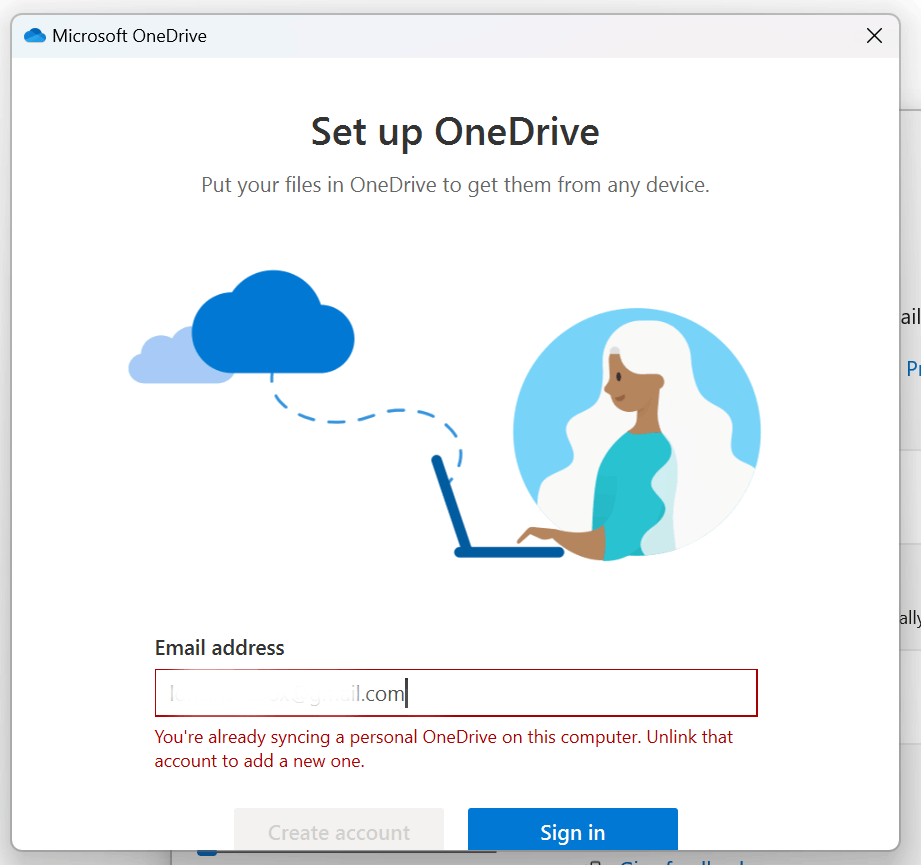Click the red sync error message text
921x865 pixels.
(443, 749)
